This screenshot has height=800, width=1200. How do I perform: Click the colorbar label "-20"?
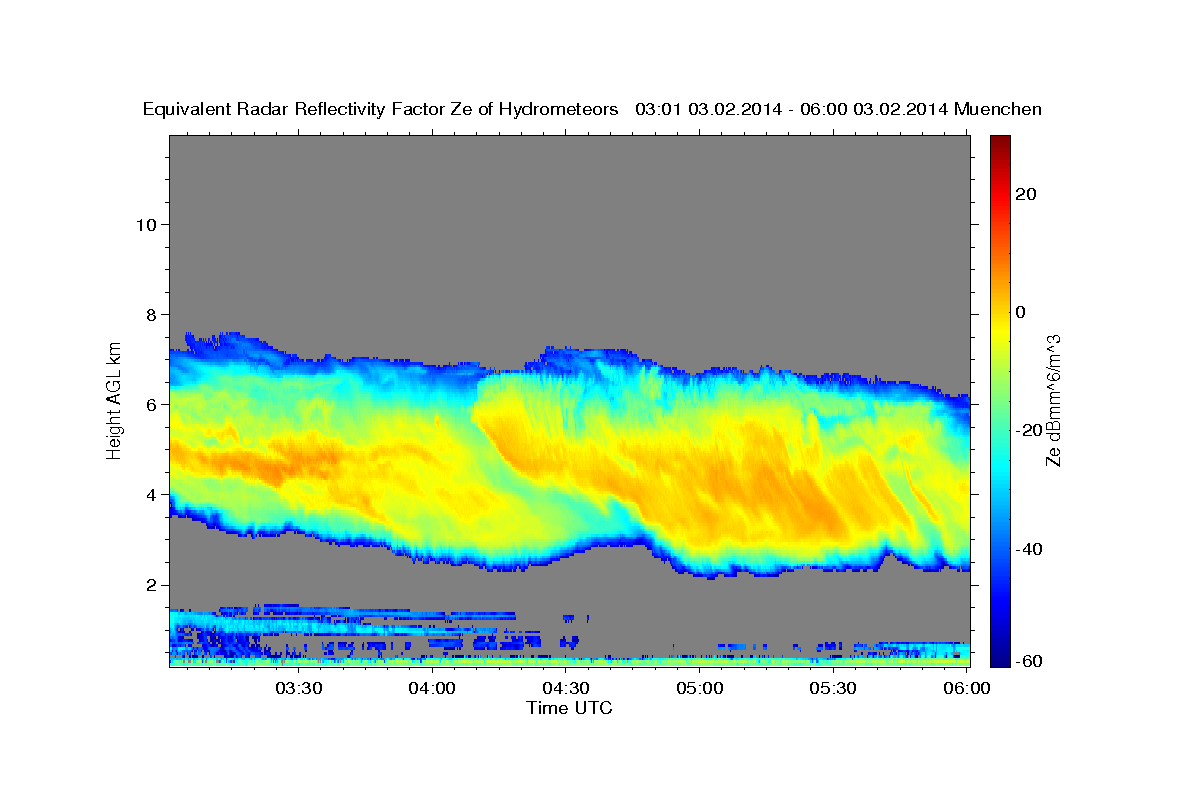click(1030, 430)
